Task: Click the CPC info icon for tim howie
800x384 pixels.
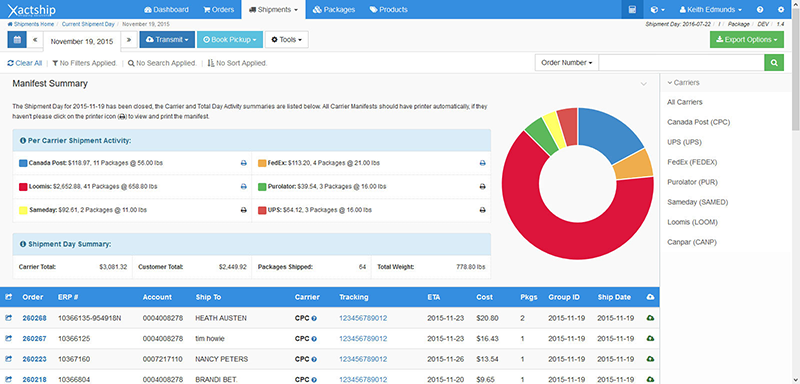Action: click(x=314, y=339)
